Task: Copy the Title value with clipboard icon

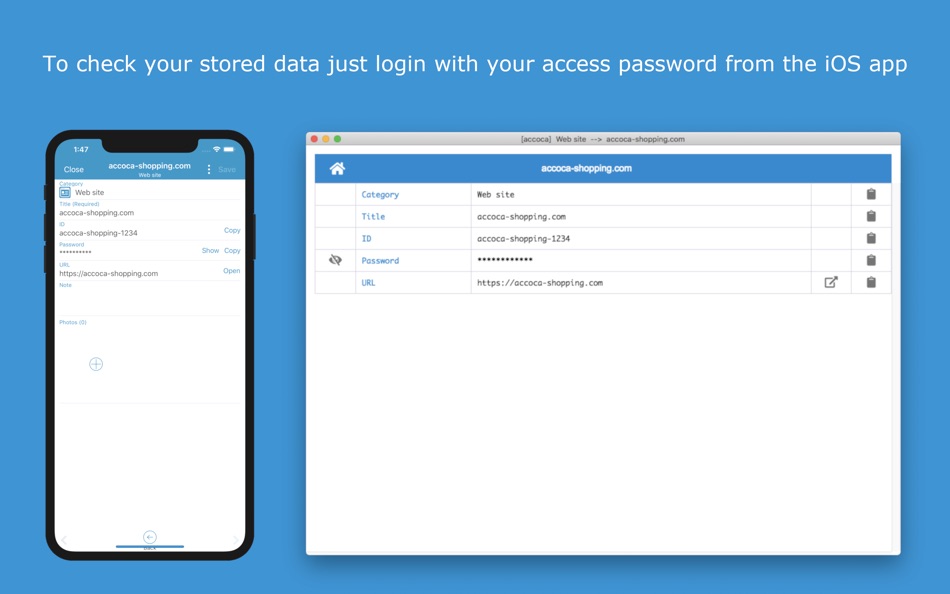Action: point(871,216)
